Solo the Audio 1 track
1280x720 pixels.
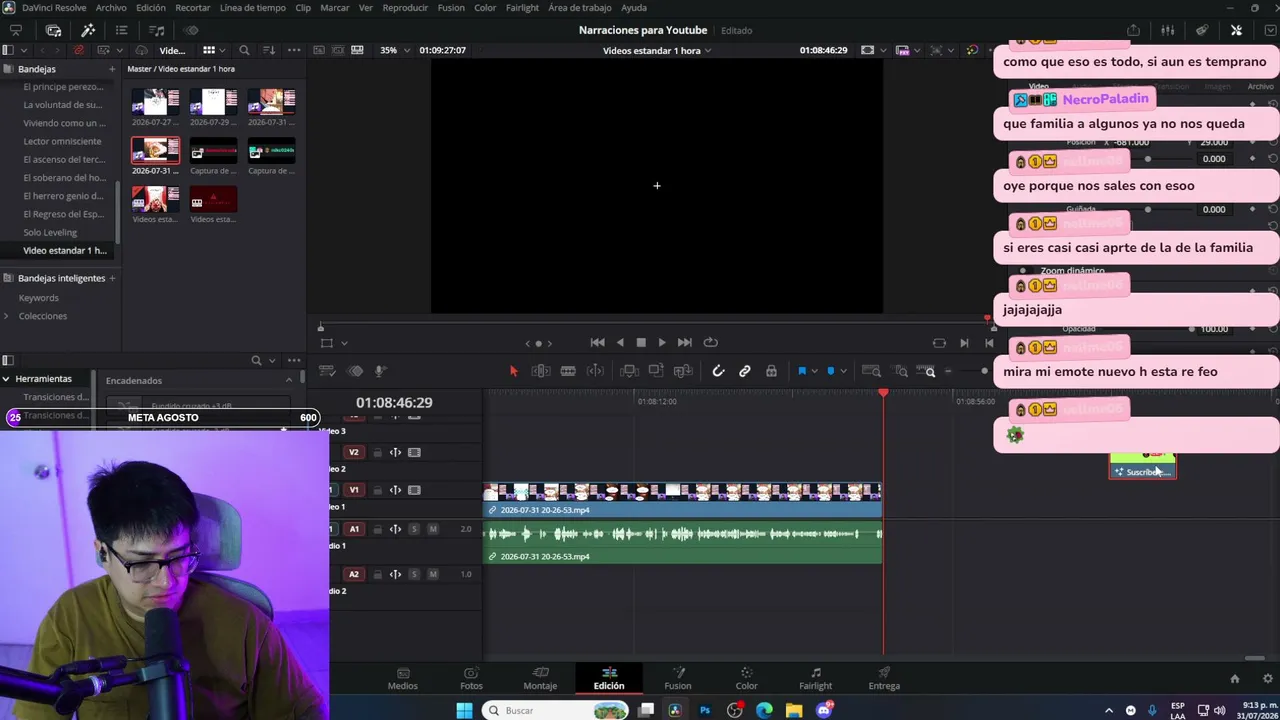tap(414, 529)
